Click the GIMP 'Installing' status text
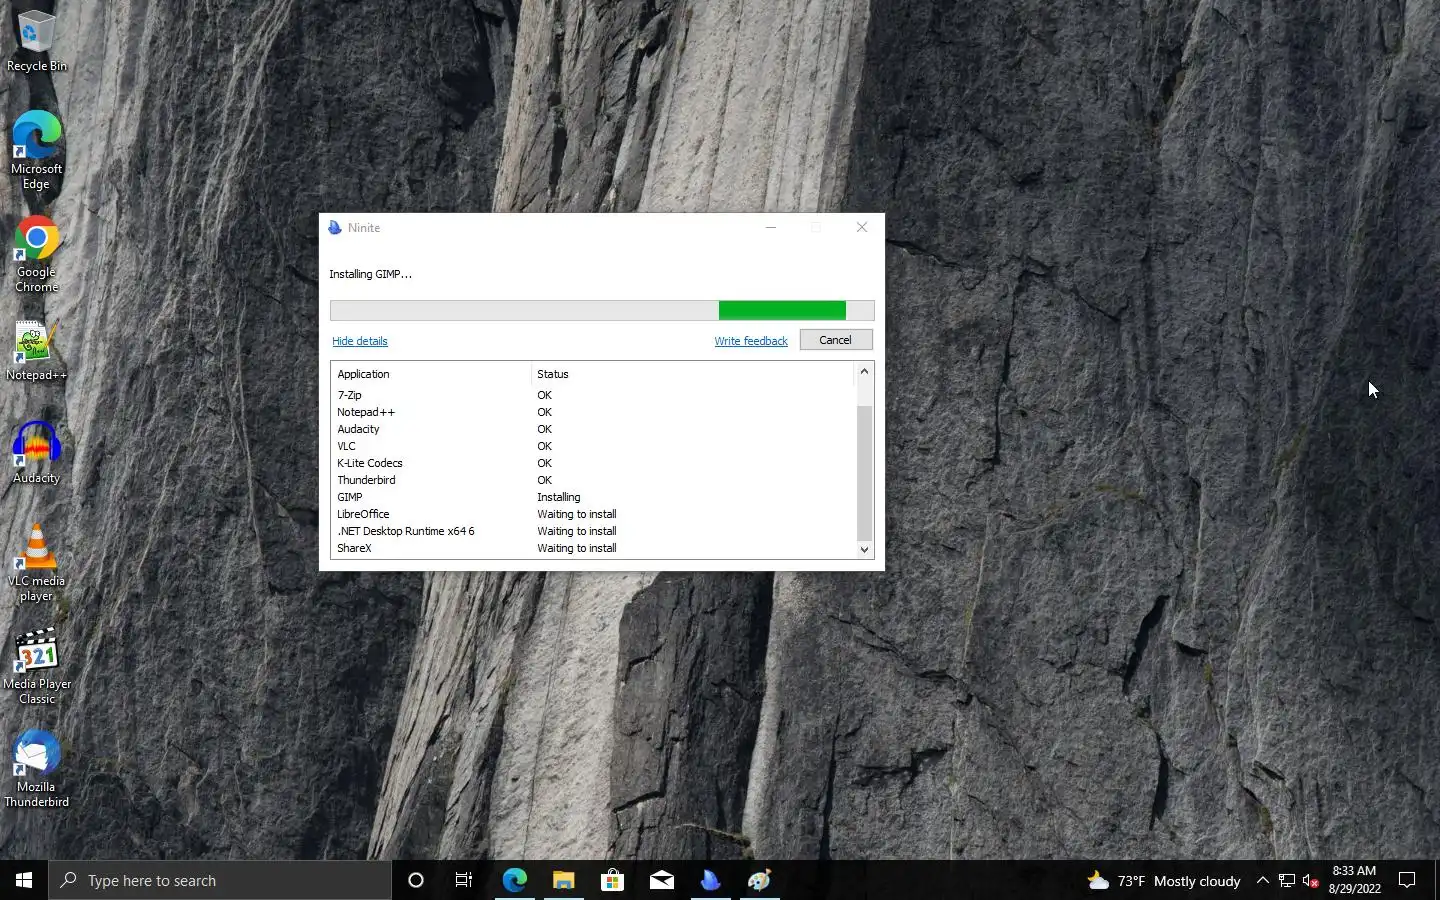Screen dimensions: 1440x900 [559, 497]
